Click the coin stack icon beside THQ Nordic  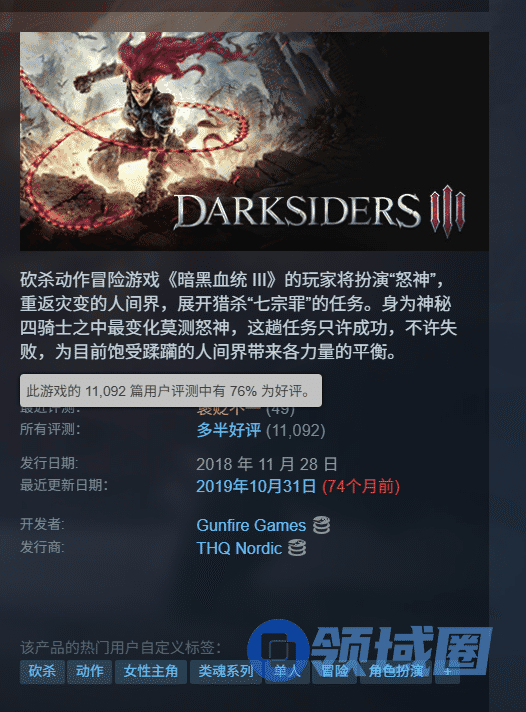tap(297, 548)
